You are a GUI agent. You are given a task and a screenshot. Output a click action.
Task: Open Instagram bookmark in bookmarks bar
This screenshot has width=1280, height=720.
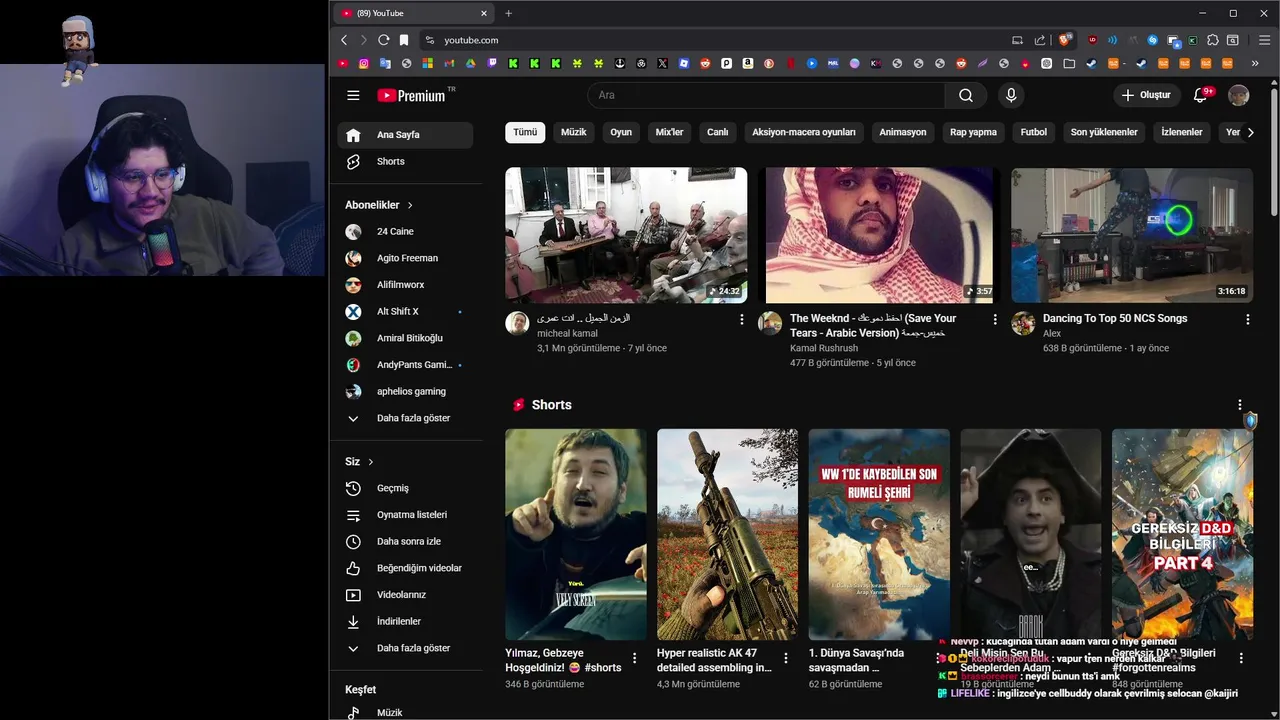(x=364, y=63)
